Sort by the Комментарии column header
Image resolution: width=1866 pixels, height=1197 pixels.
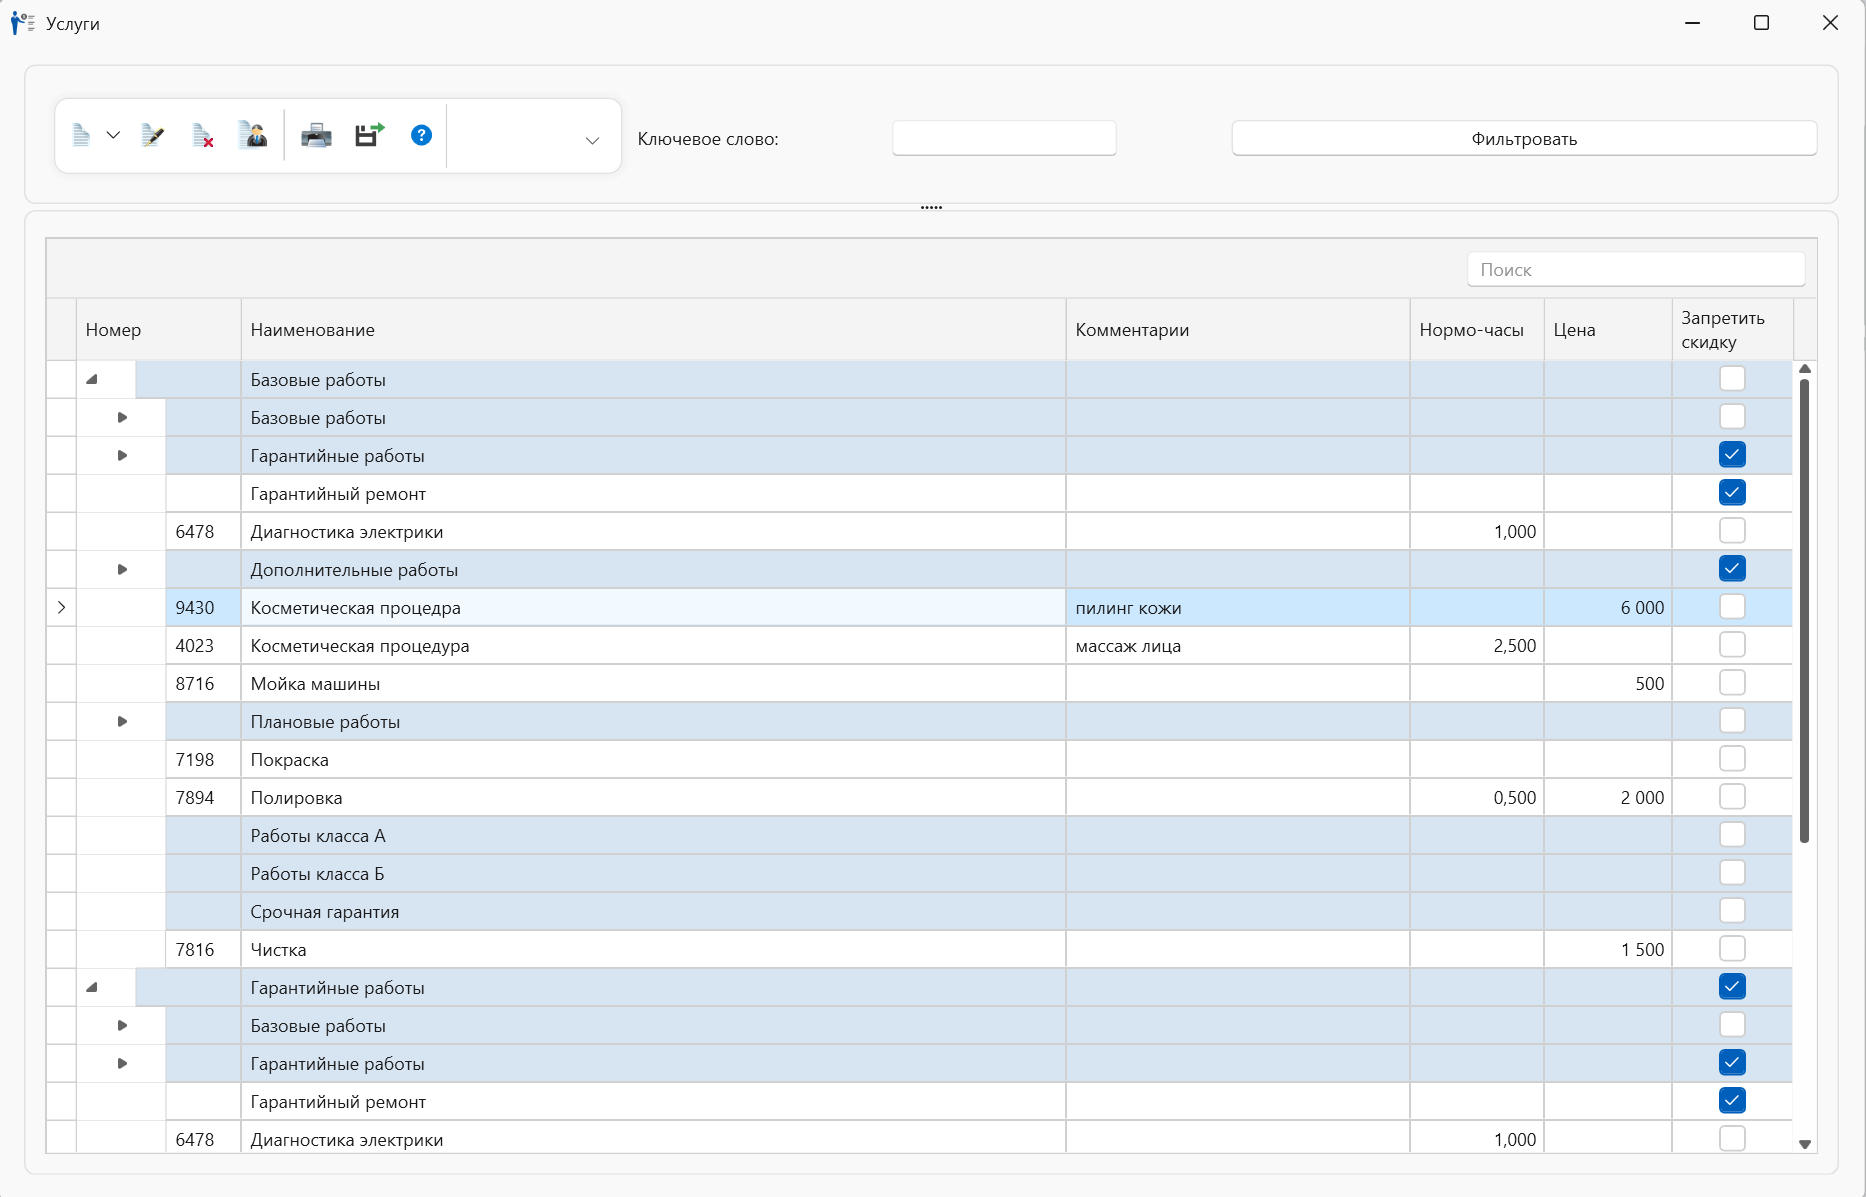[x=1238, y=330]
